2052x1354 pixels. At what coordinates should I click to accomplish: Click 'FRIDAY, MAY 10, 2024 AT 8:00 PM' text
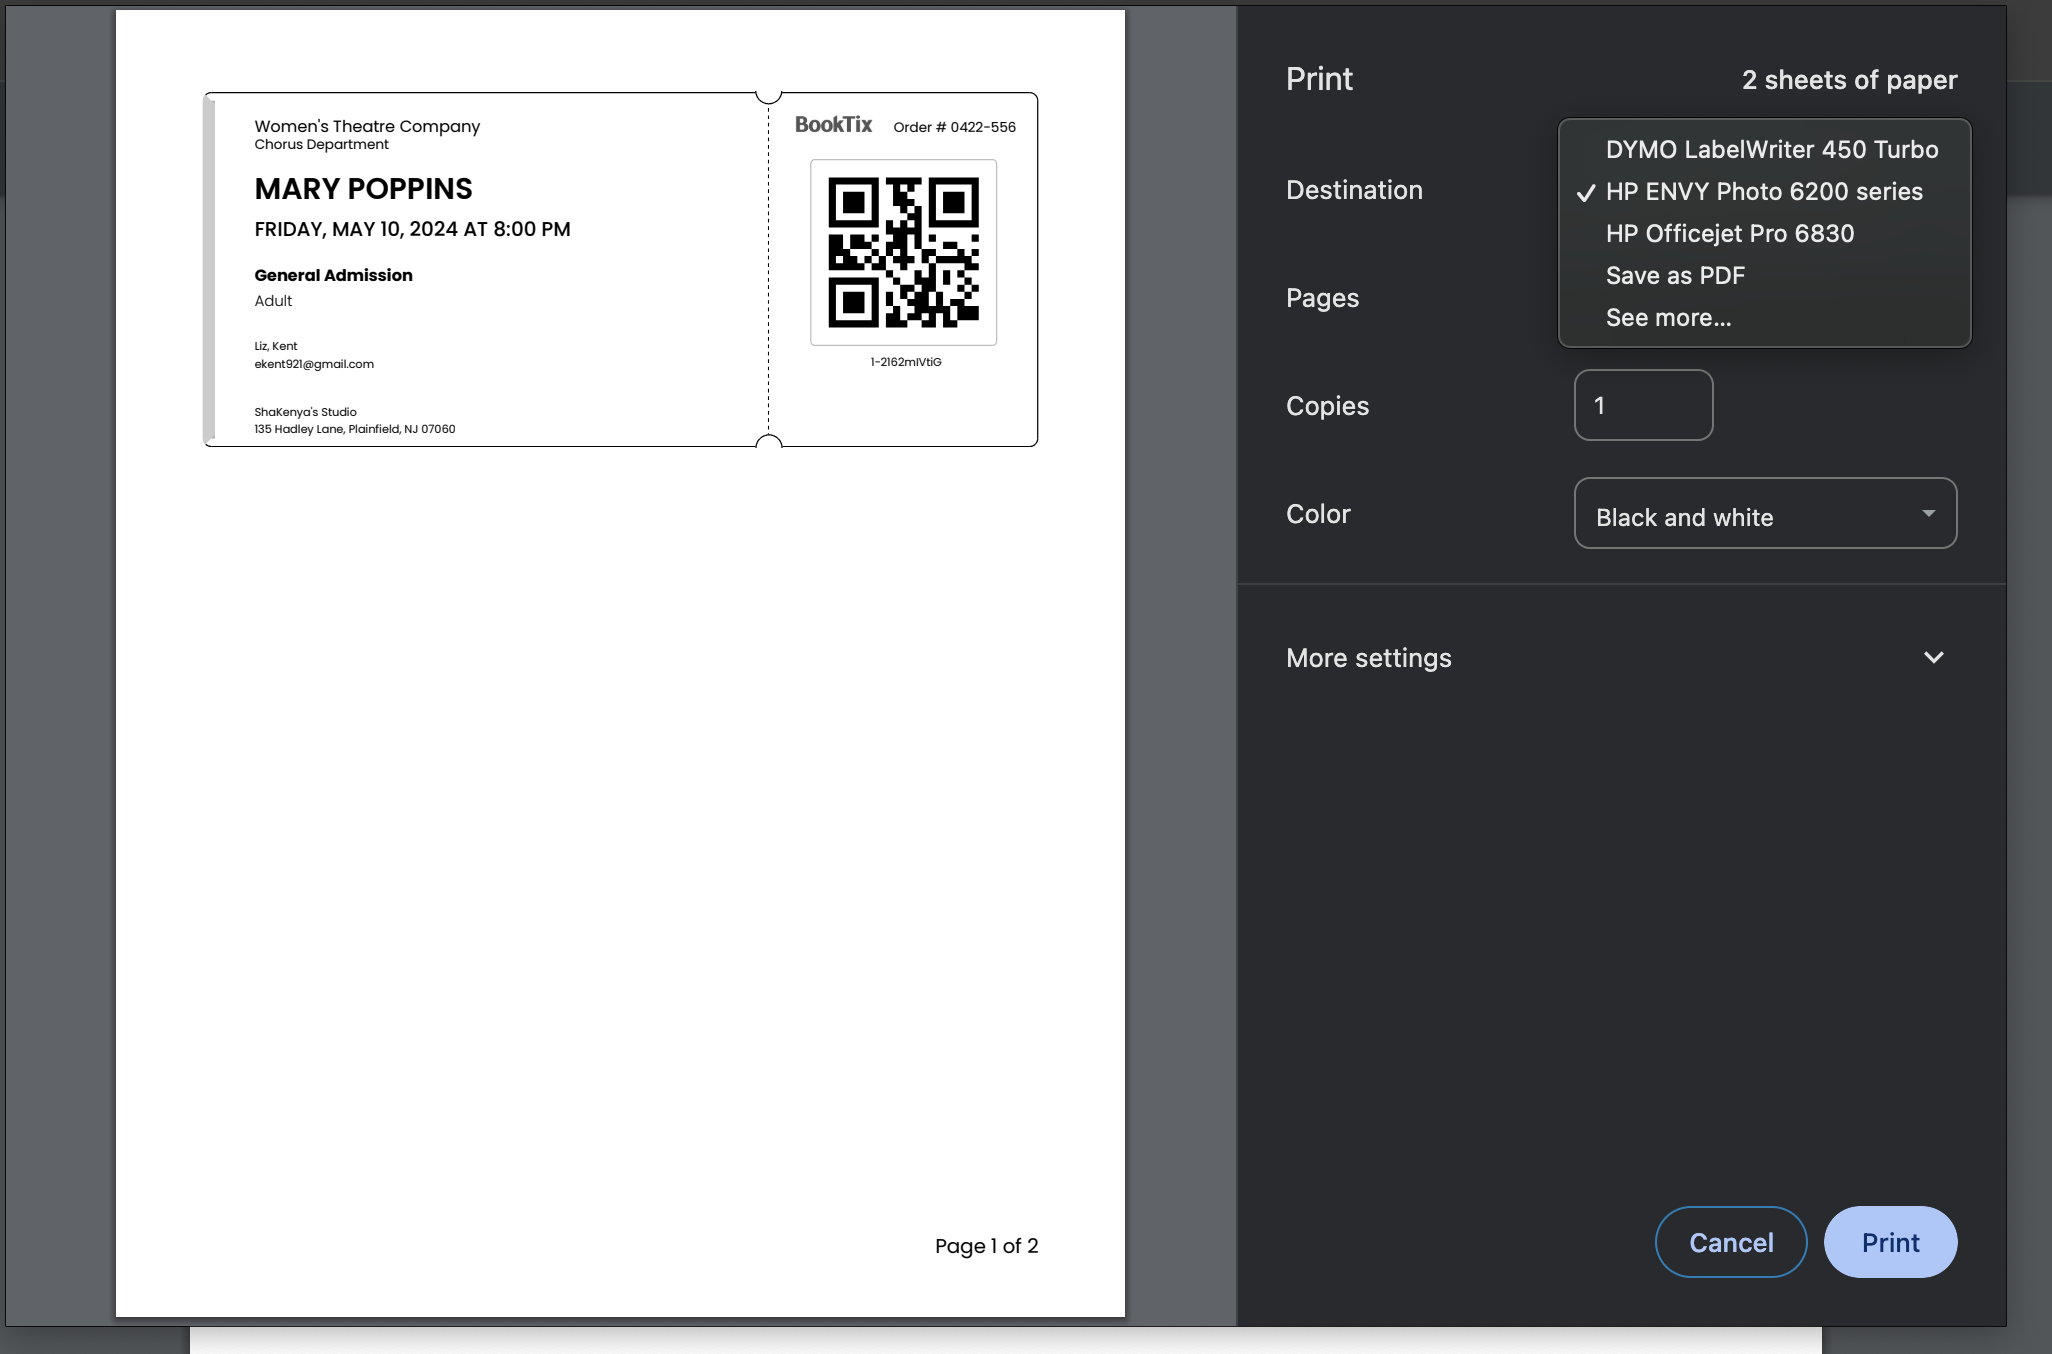[412, 229]
